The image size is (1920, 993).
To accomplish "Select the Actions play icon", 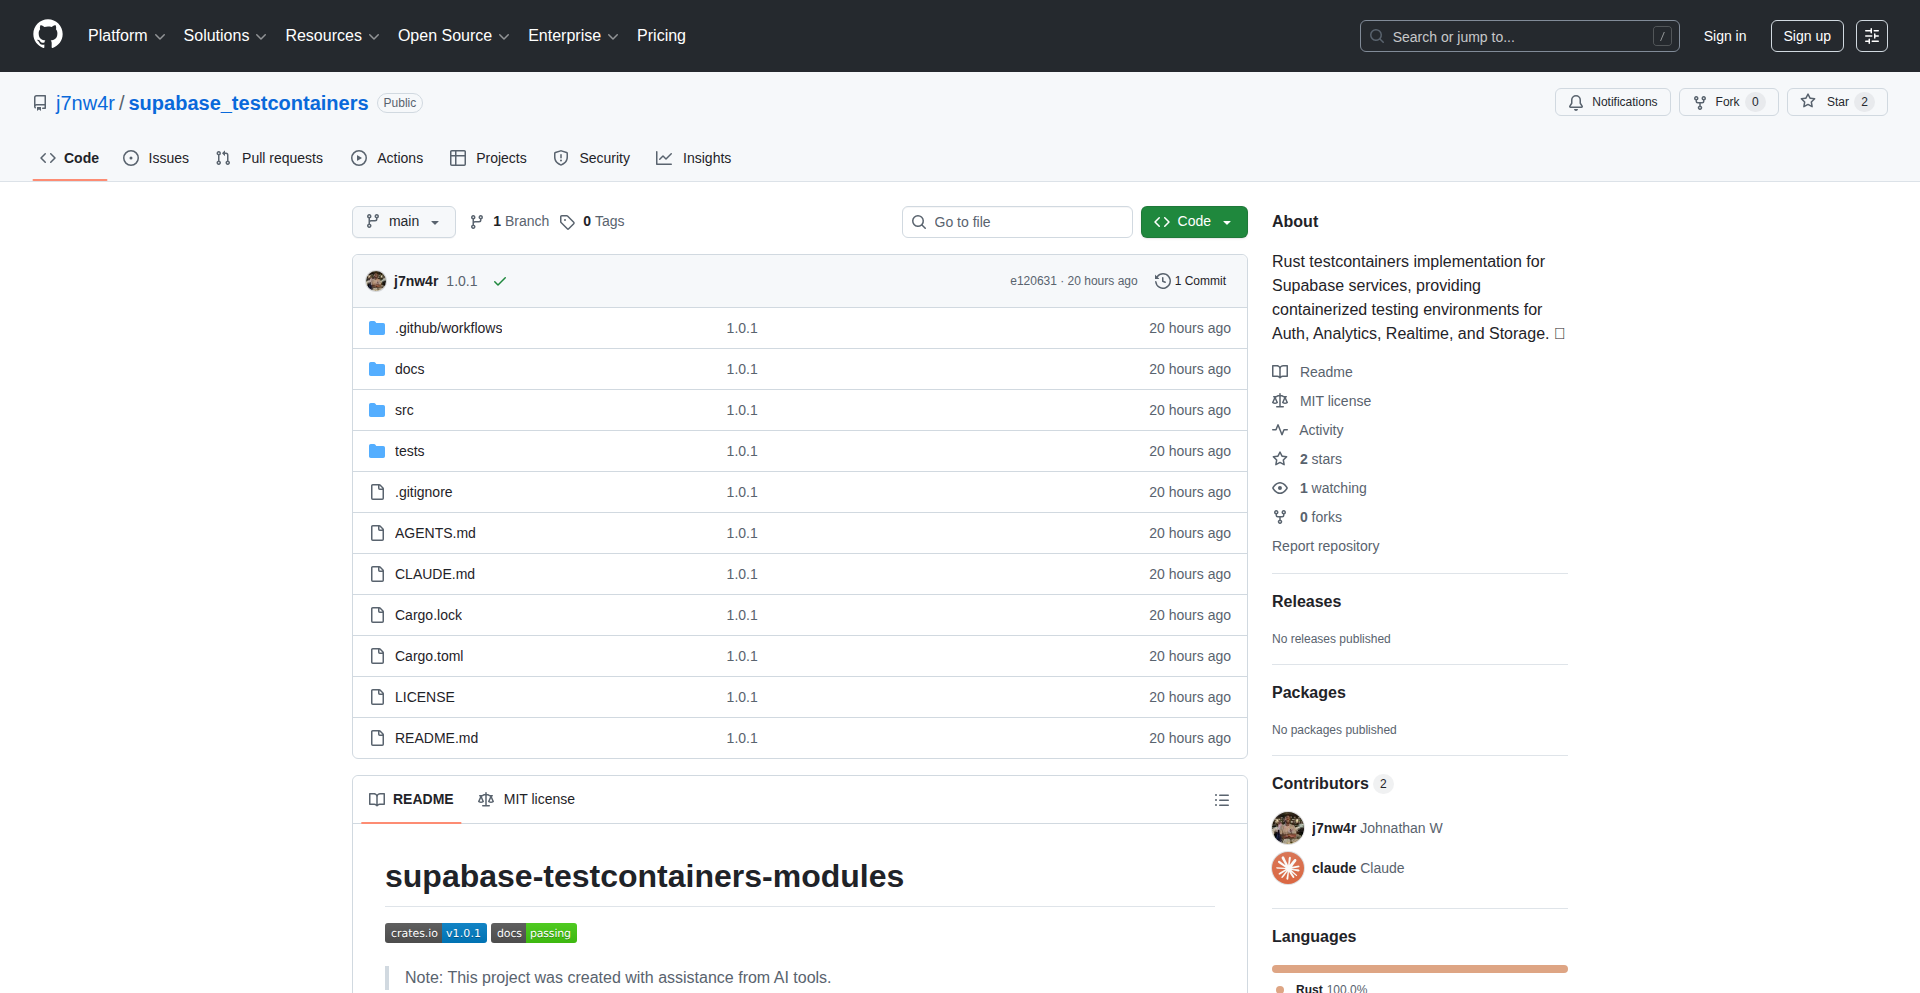I will coord(359,158).
